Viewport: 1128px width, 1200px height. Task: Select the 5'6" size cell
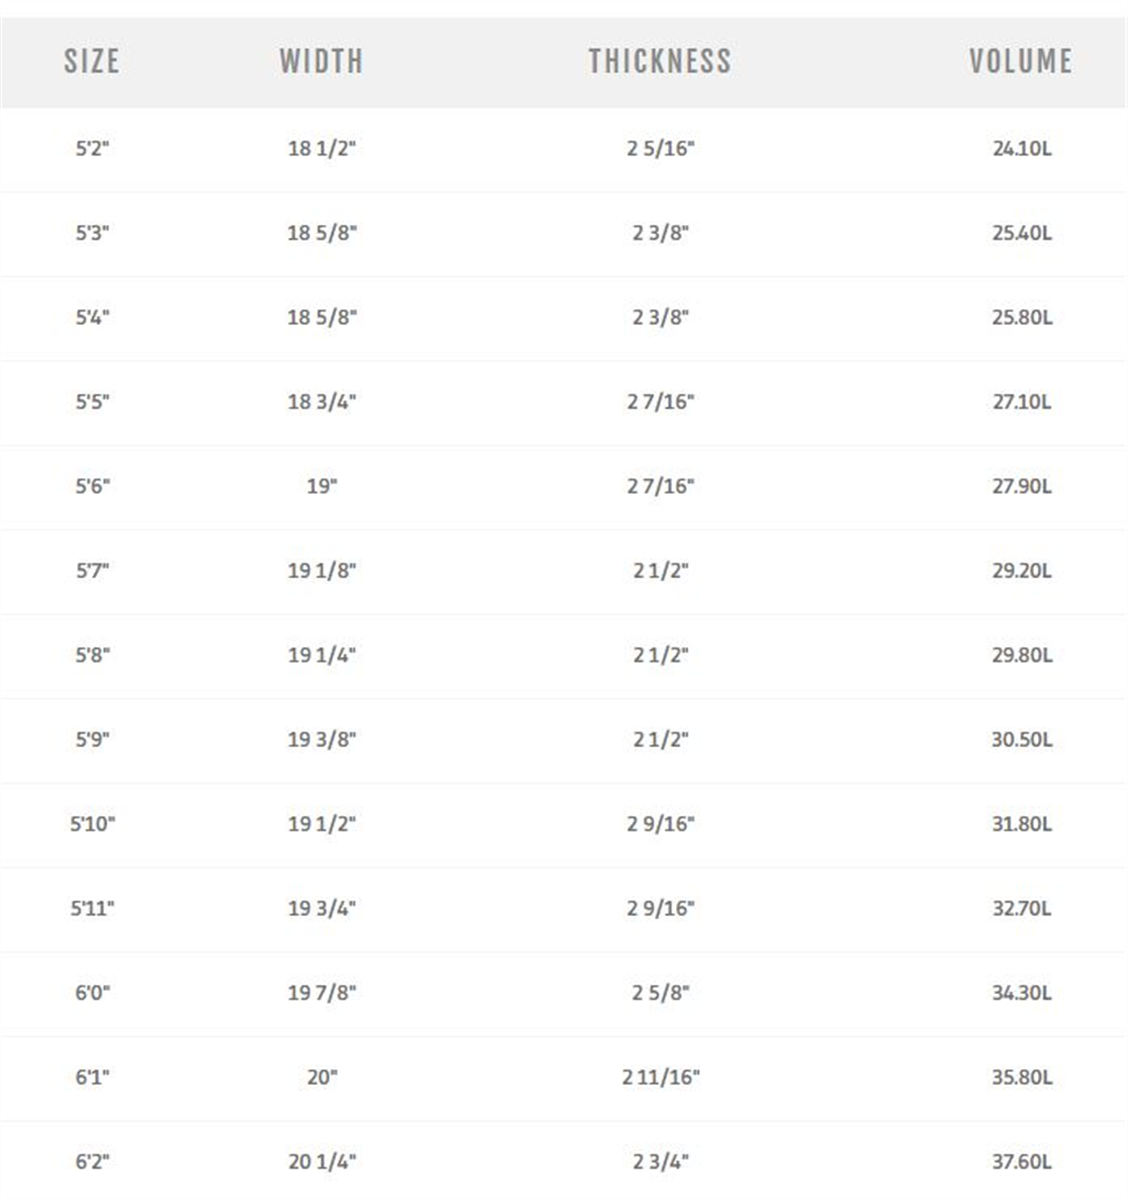pyautogui.click(x=92, y=486)
